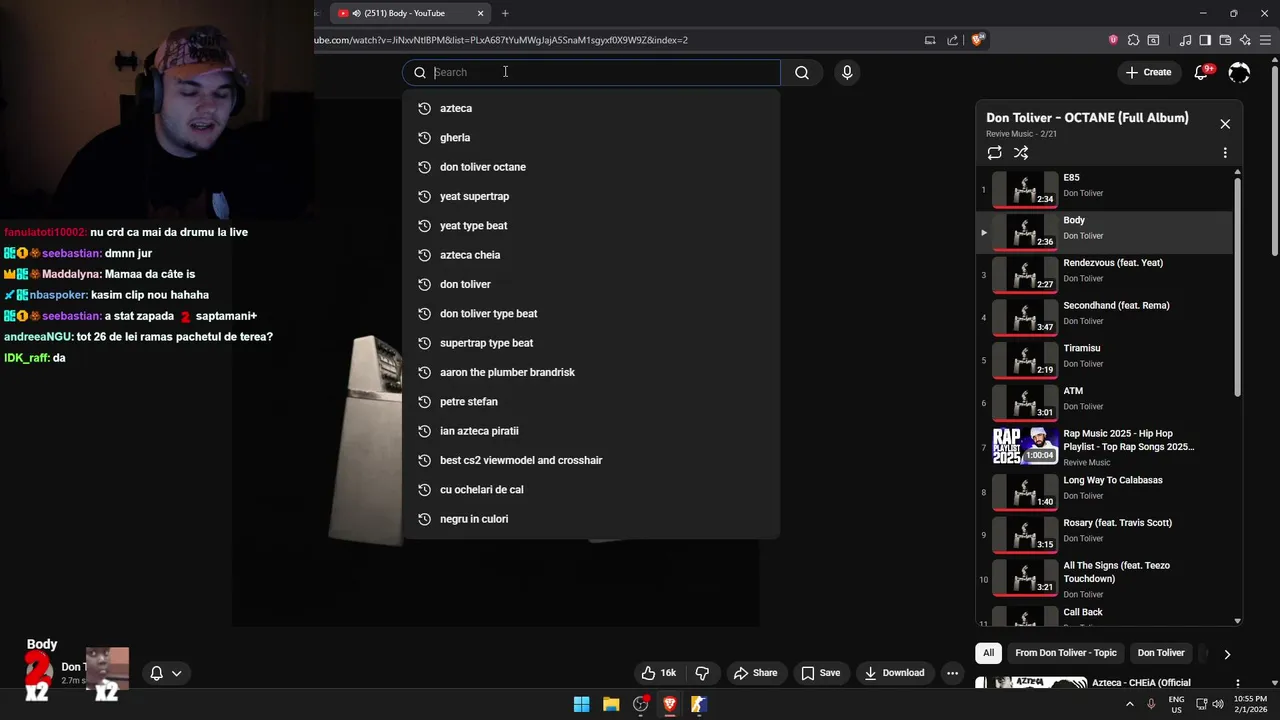Select search suggestion 'gherla'
1280x720 pixels.
click(x=591, y=137)
